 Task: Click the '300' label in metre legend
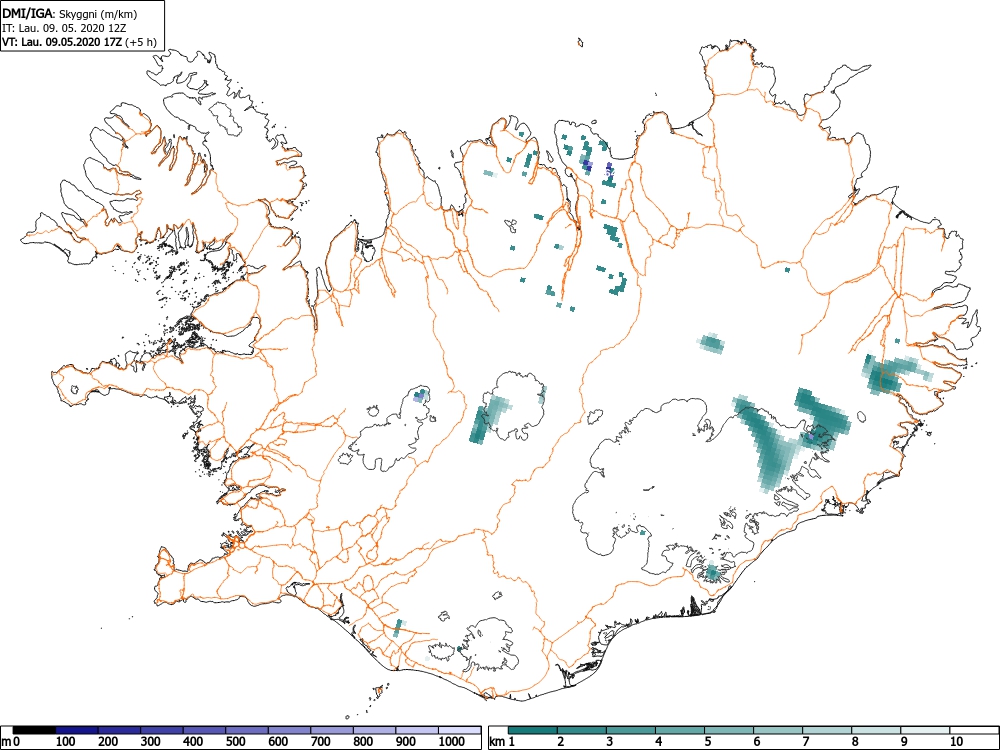(x=151, y=742)
